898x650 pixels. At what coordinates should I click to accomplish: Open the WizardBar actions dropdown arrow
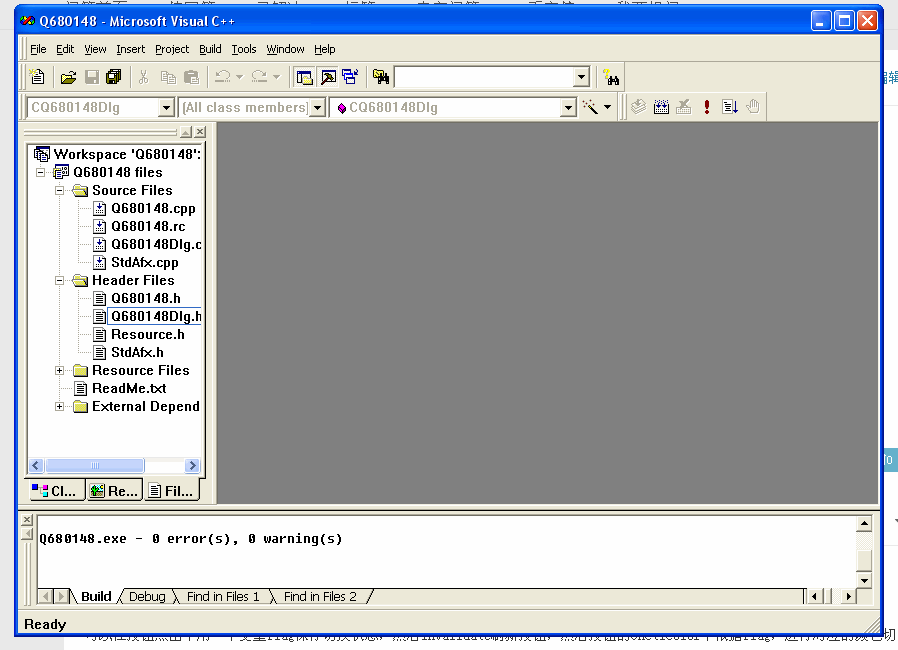click(608, 107)
